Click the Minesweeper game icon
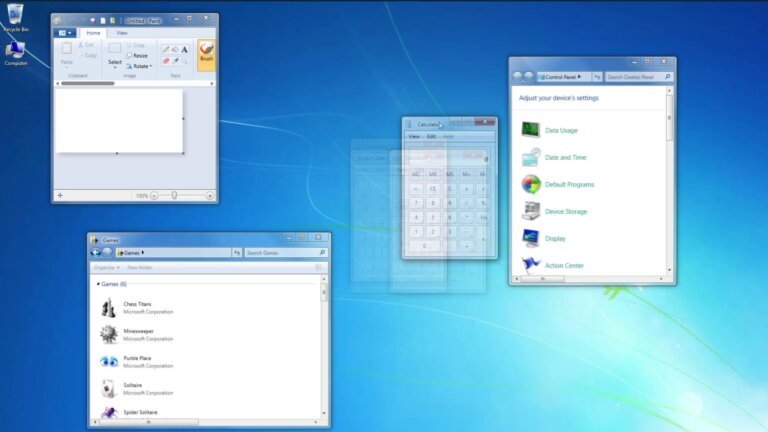The height and width of the screenshot is (432, 768). pos(108,335)
